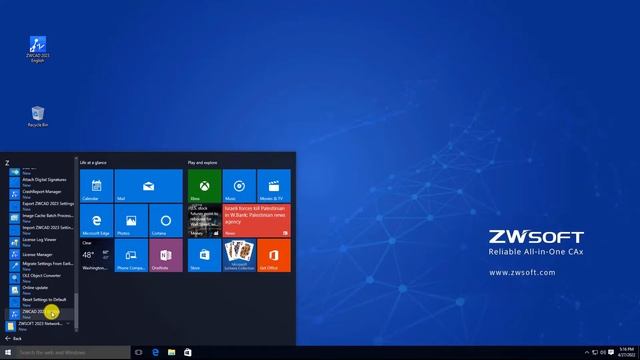Open Attach Digital Signatures from the app list
Image resolution: width=640 pixels, height=360 pixels.
[41, 182]
